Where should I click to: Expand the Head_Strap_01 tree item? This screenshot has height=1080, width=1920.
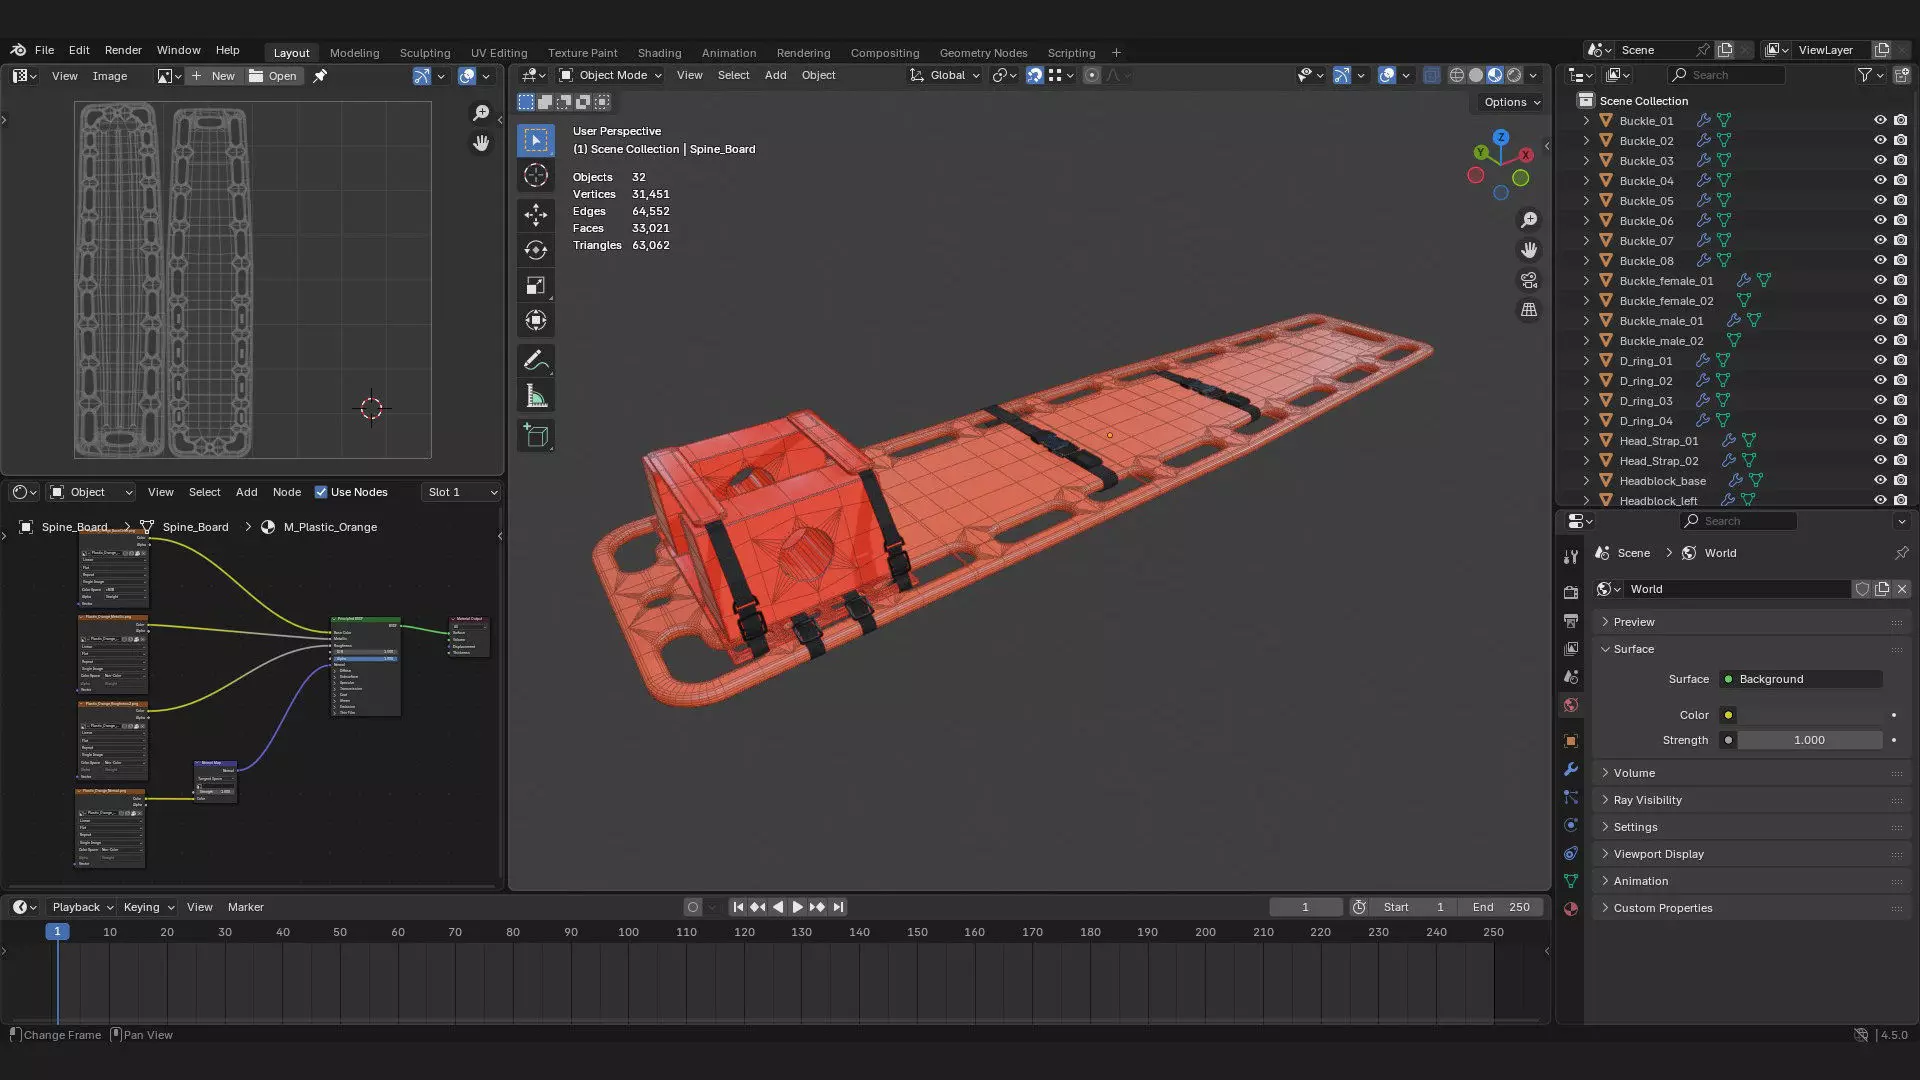pos(1586,440)
